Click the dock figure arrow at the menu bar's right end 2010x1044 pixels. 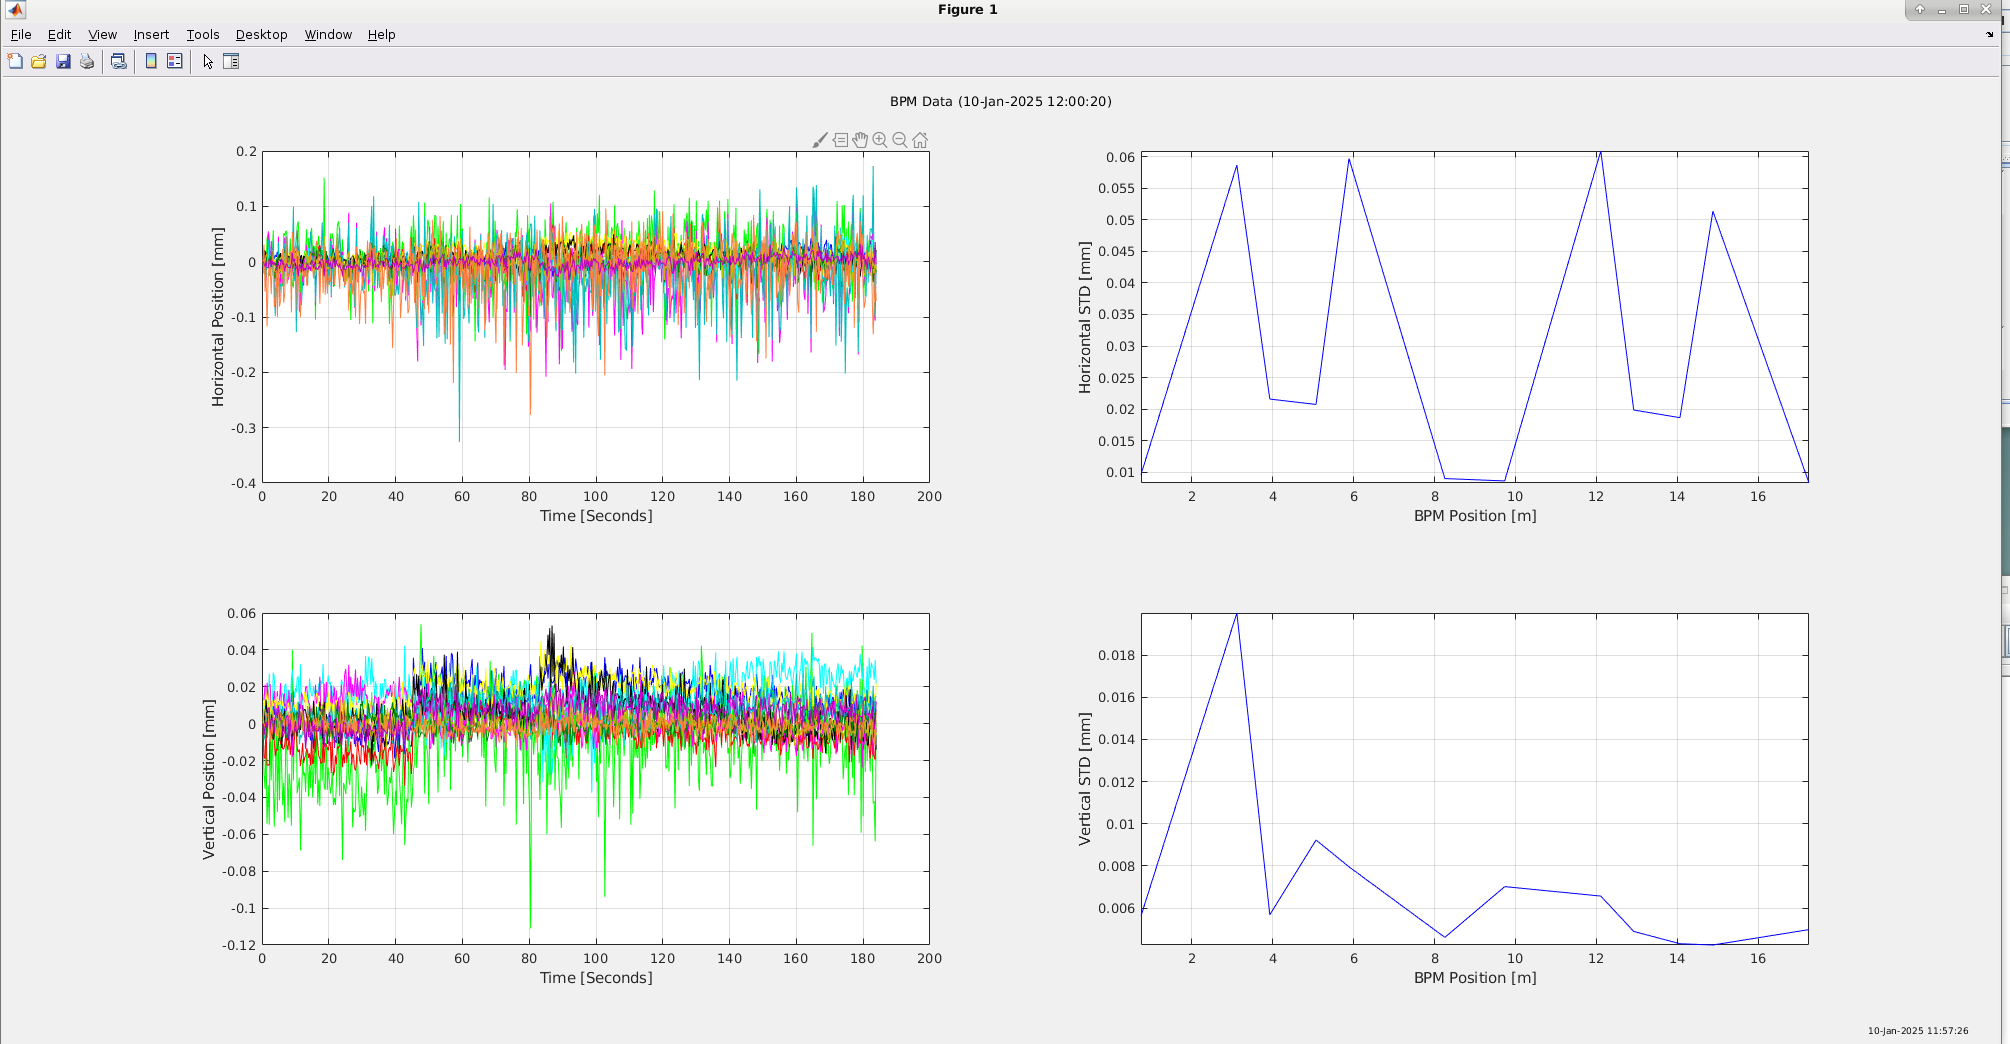coord(1989,34)
